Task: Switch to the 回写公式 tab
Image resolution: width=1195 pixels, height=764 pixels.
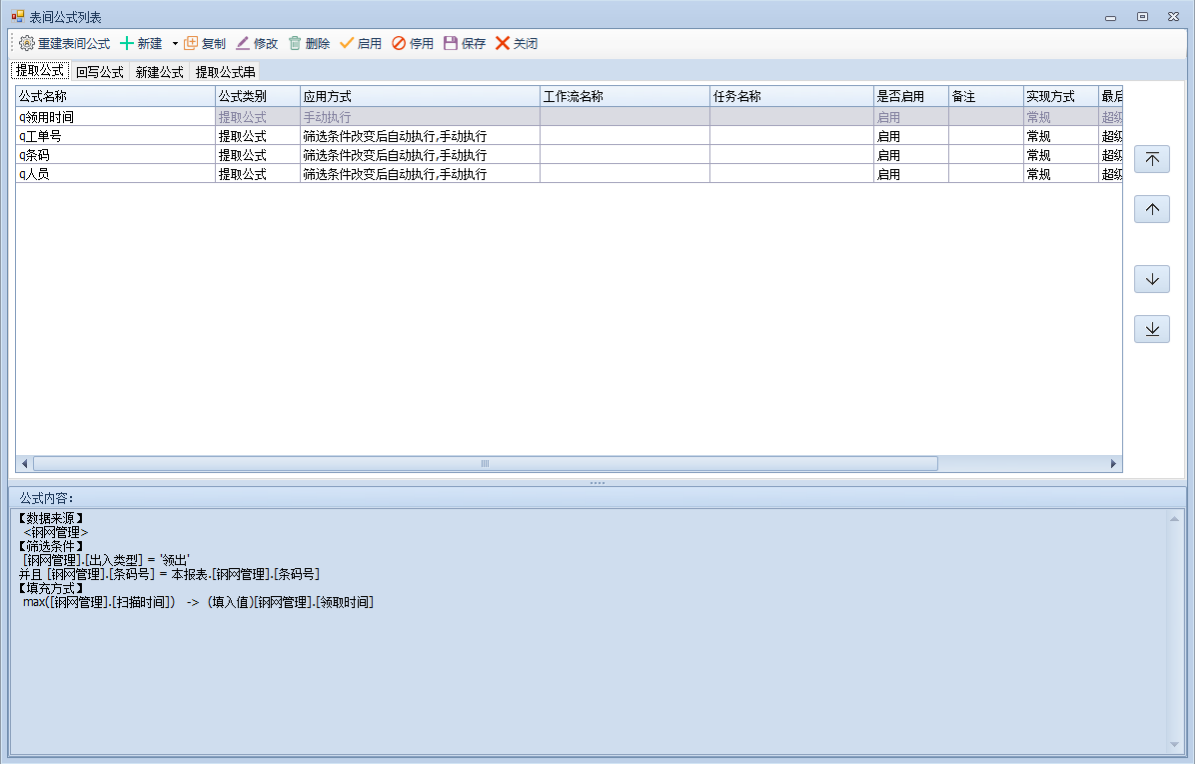Action: pos(99,72)
